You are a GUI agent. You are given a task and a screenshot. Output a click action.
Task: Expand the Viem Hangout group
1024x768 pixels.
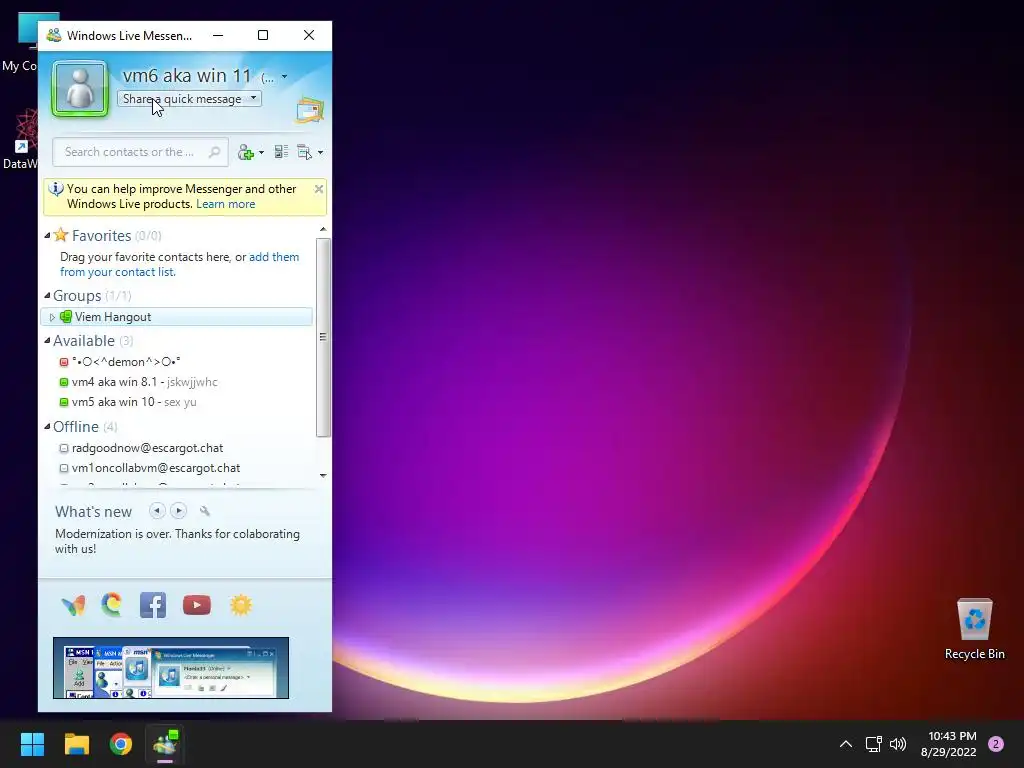52,317
